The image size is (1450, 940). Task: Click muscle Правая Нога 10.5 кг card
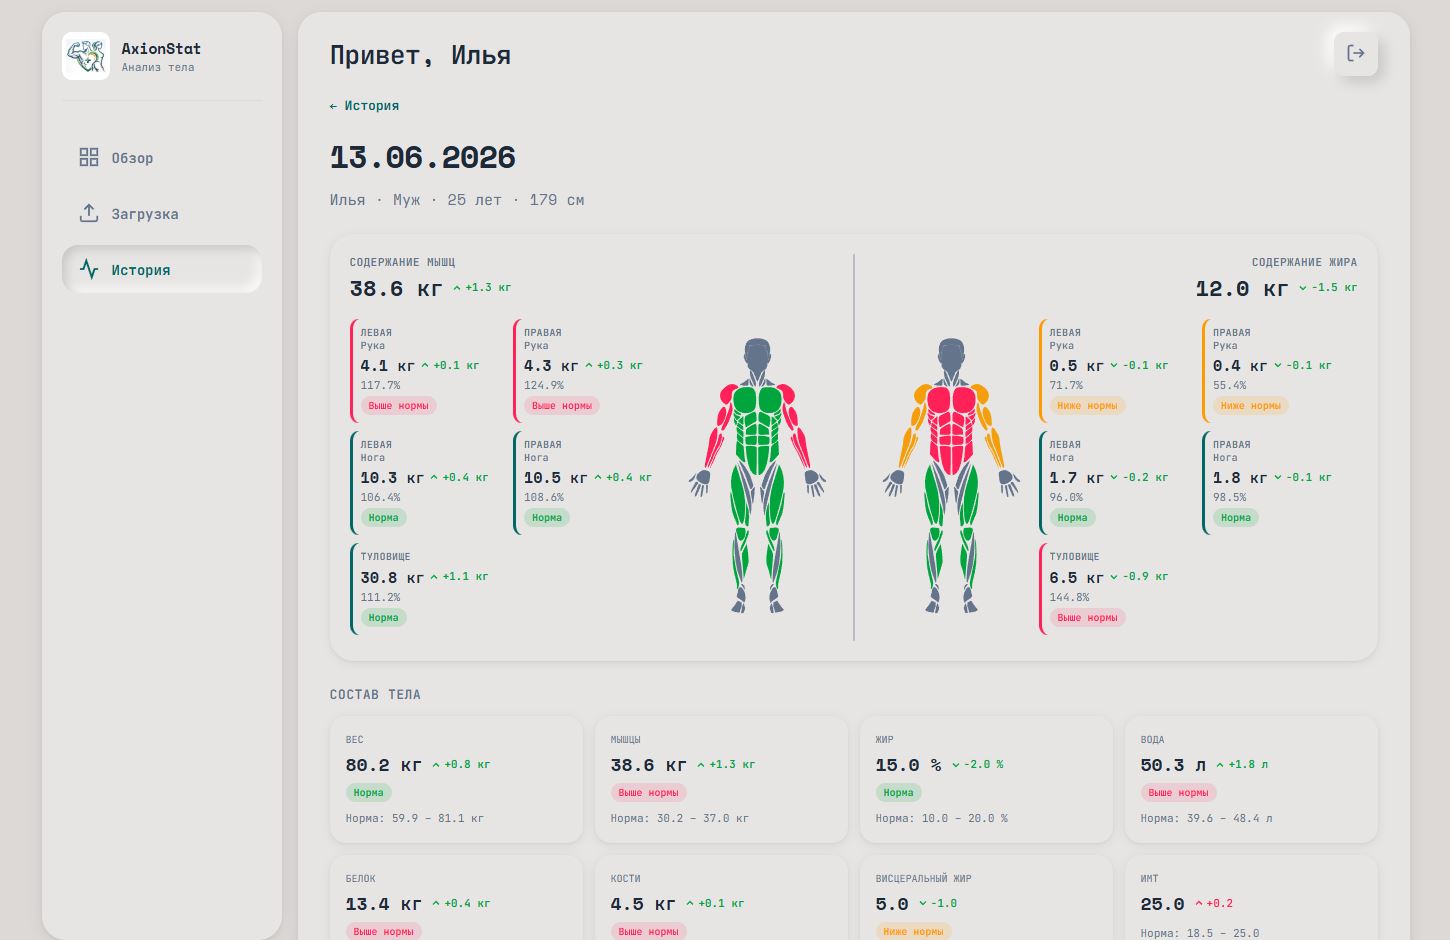pos(589,483)
